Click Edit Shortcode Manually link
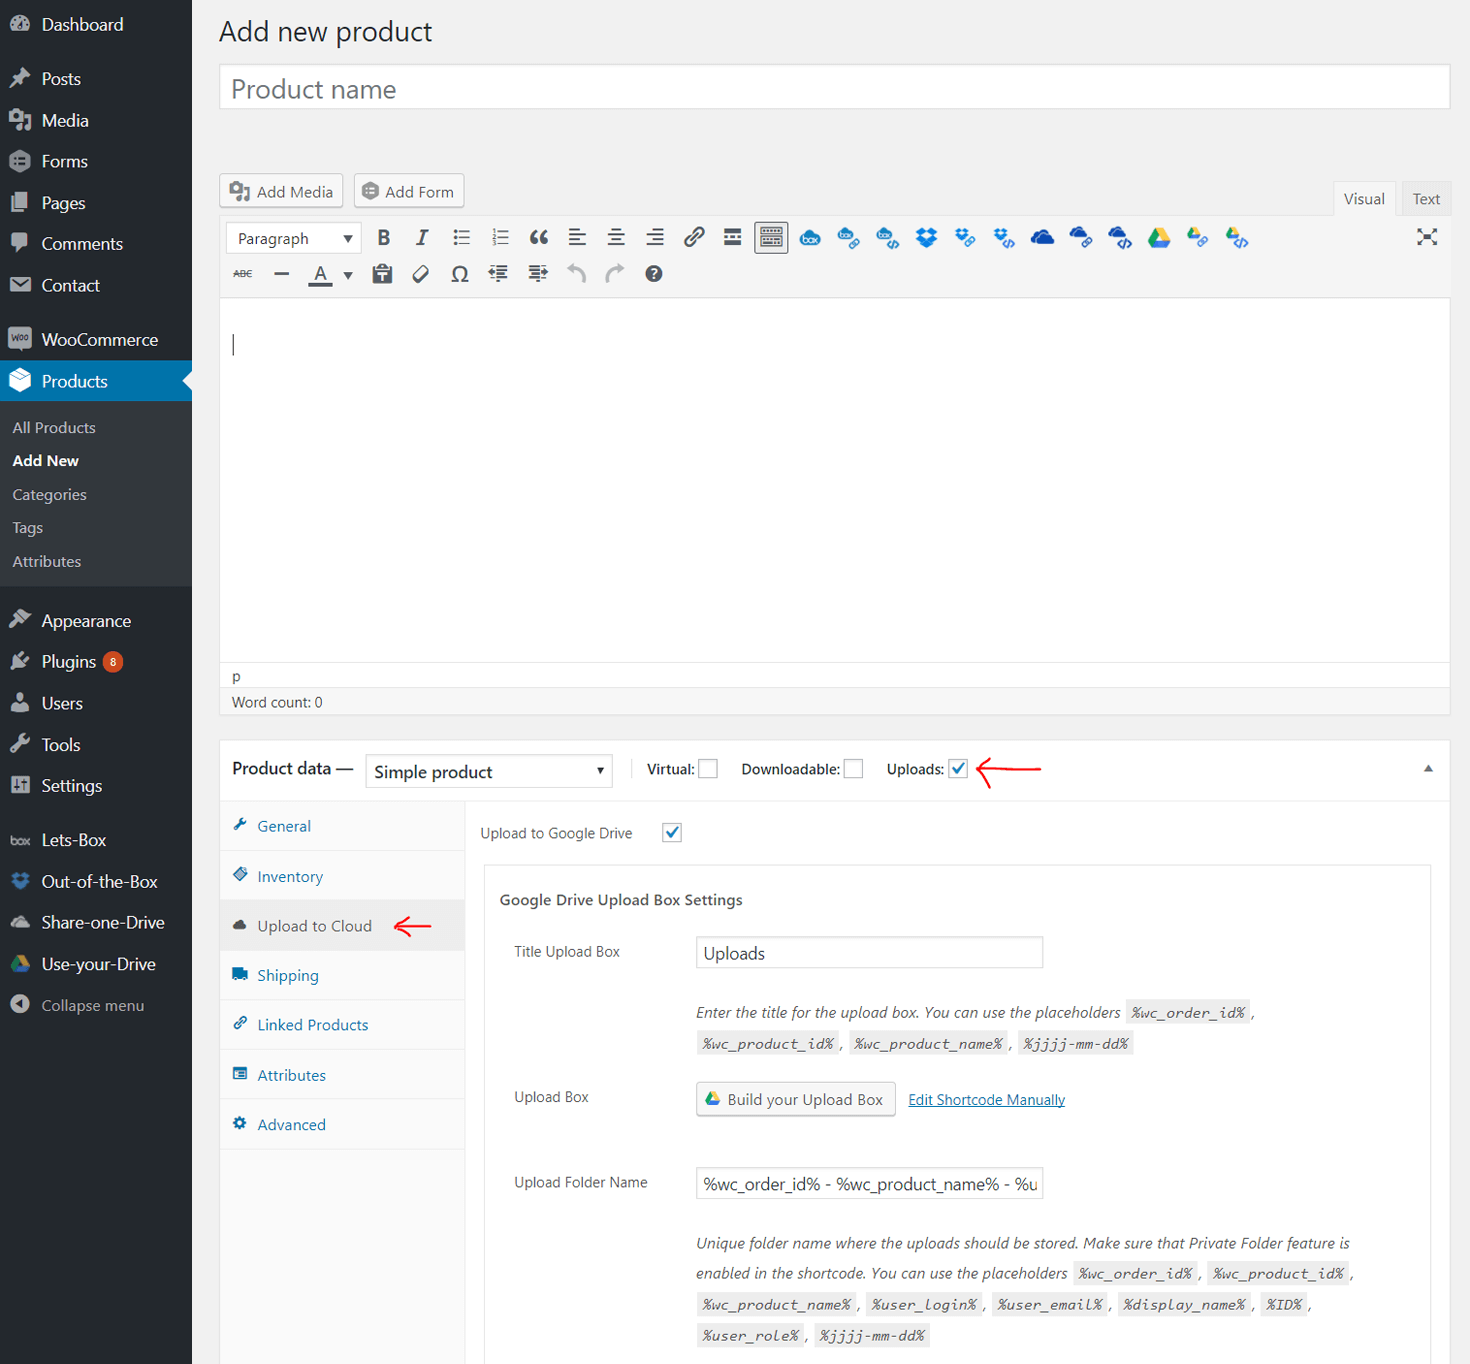Screen dimensions: 1470x1364 (x=986, y=1100)
